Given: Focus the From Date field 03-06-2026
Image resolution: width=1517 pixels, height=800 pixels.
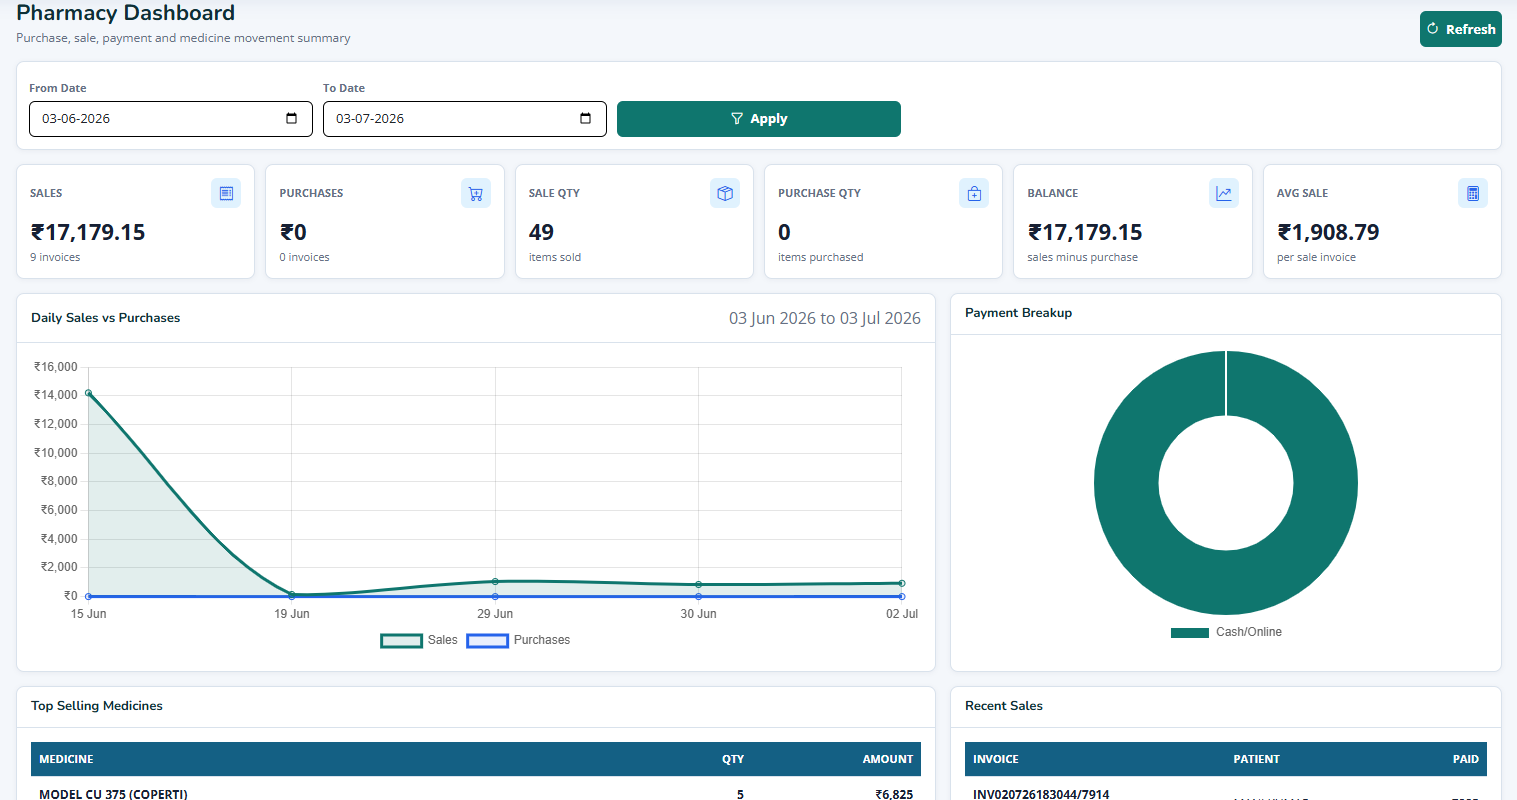Looking at the screenshot, I should tap(171, 118).
